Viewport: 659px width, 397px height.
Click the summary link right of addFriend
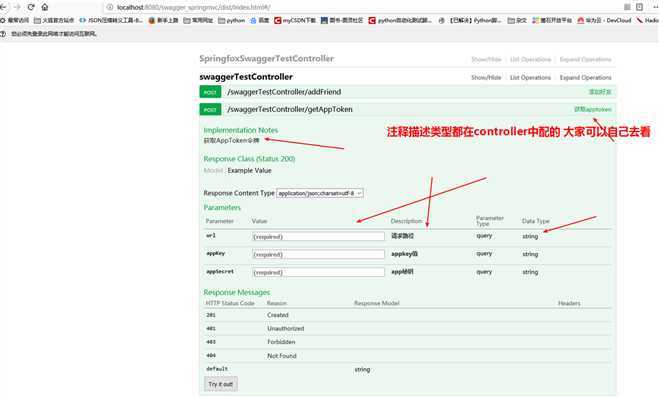(x=600, y=92)
